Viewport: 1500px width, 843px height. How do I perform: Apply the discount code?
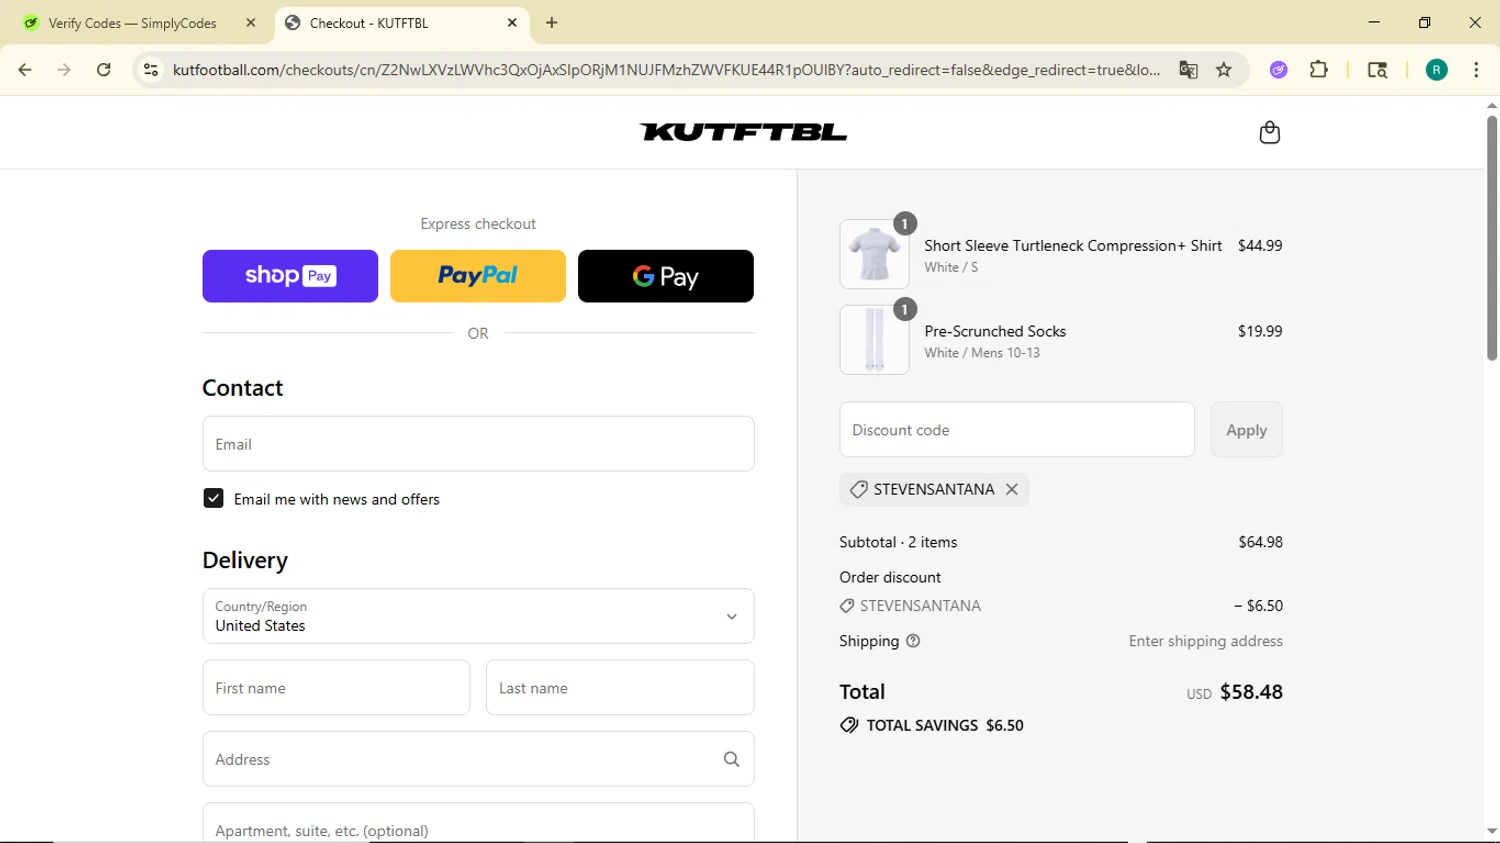(1246, 430)
